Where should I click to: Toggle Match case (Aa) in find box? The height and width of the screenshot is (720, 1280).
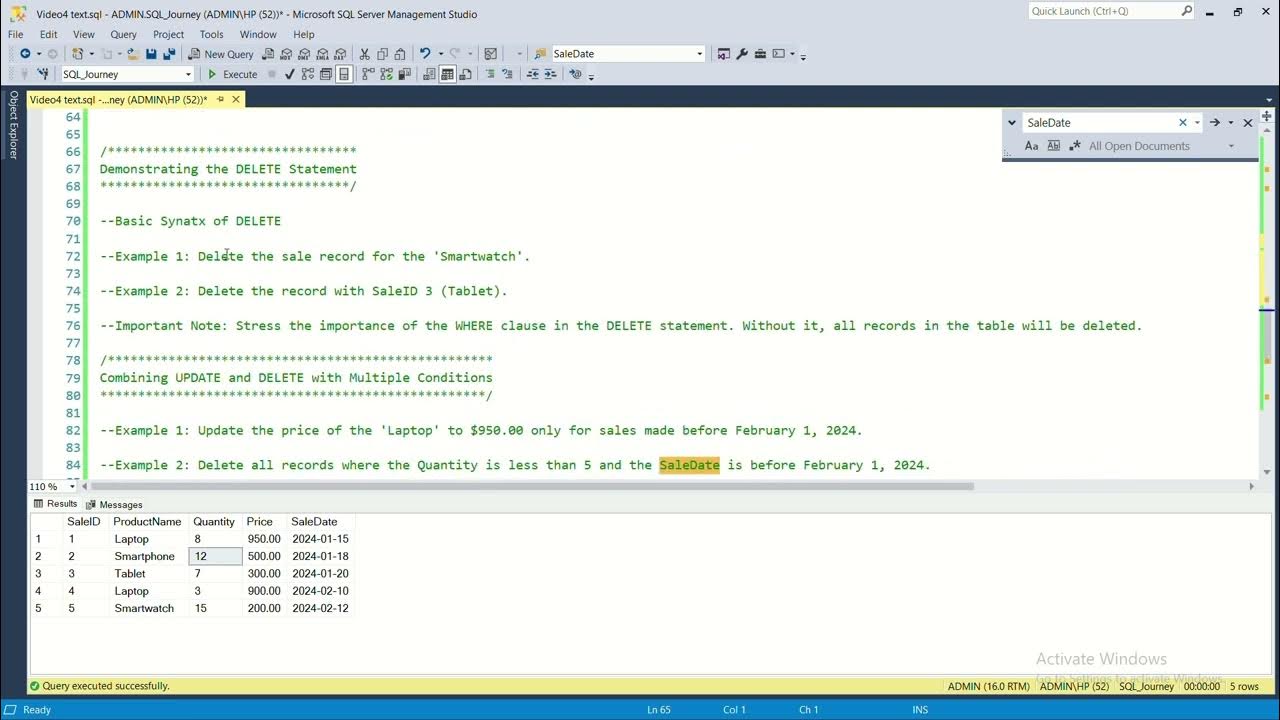pyautogui.click(x=1031, y=146)
